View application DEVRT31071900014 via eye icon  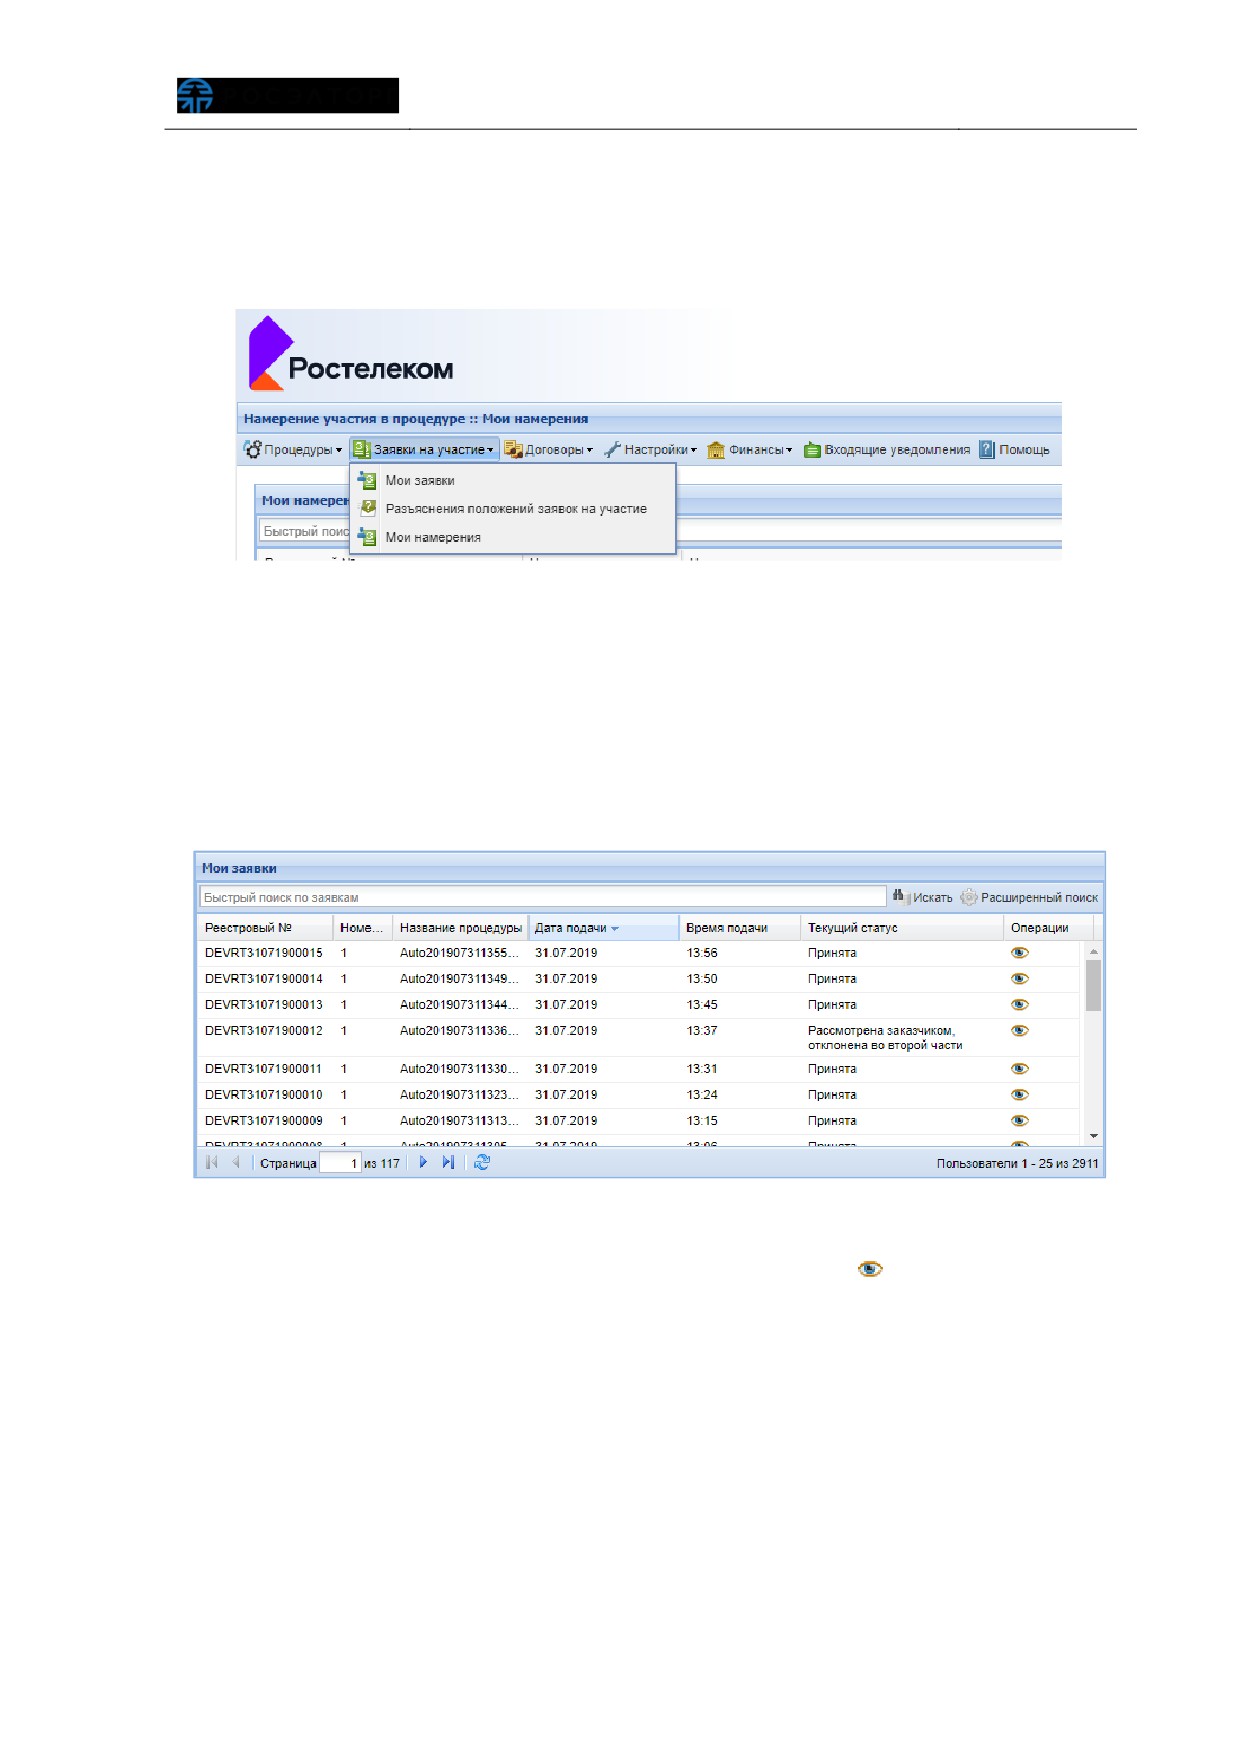click(1020, 979)
